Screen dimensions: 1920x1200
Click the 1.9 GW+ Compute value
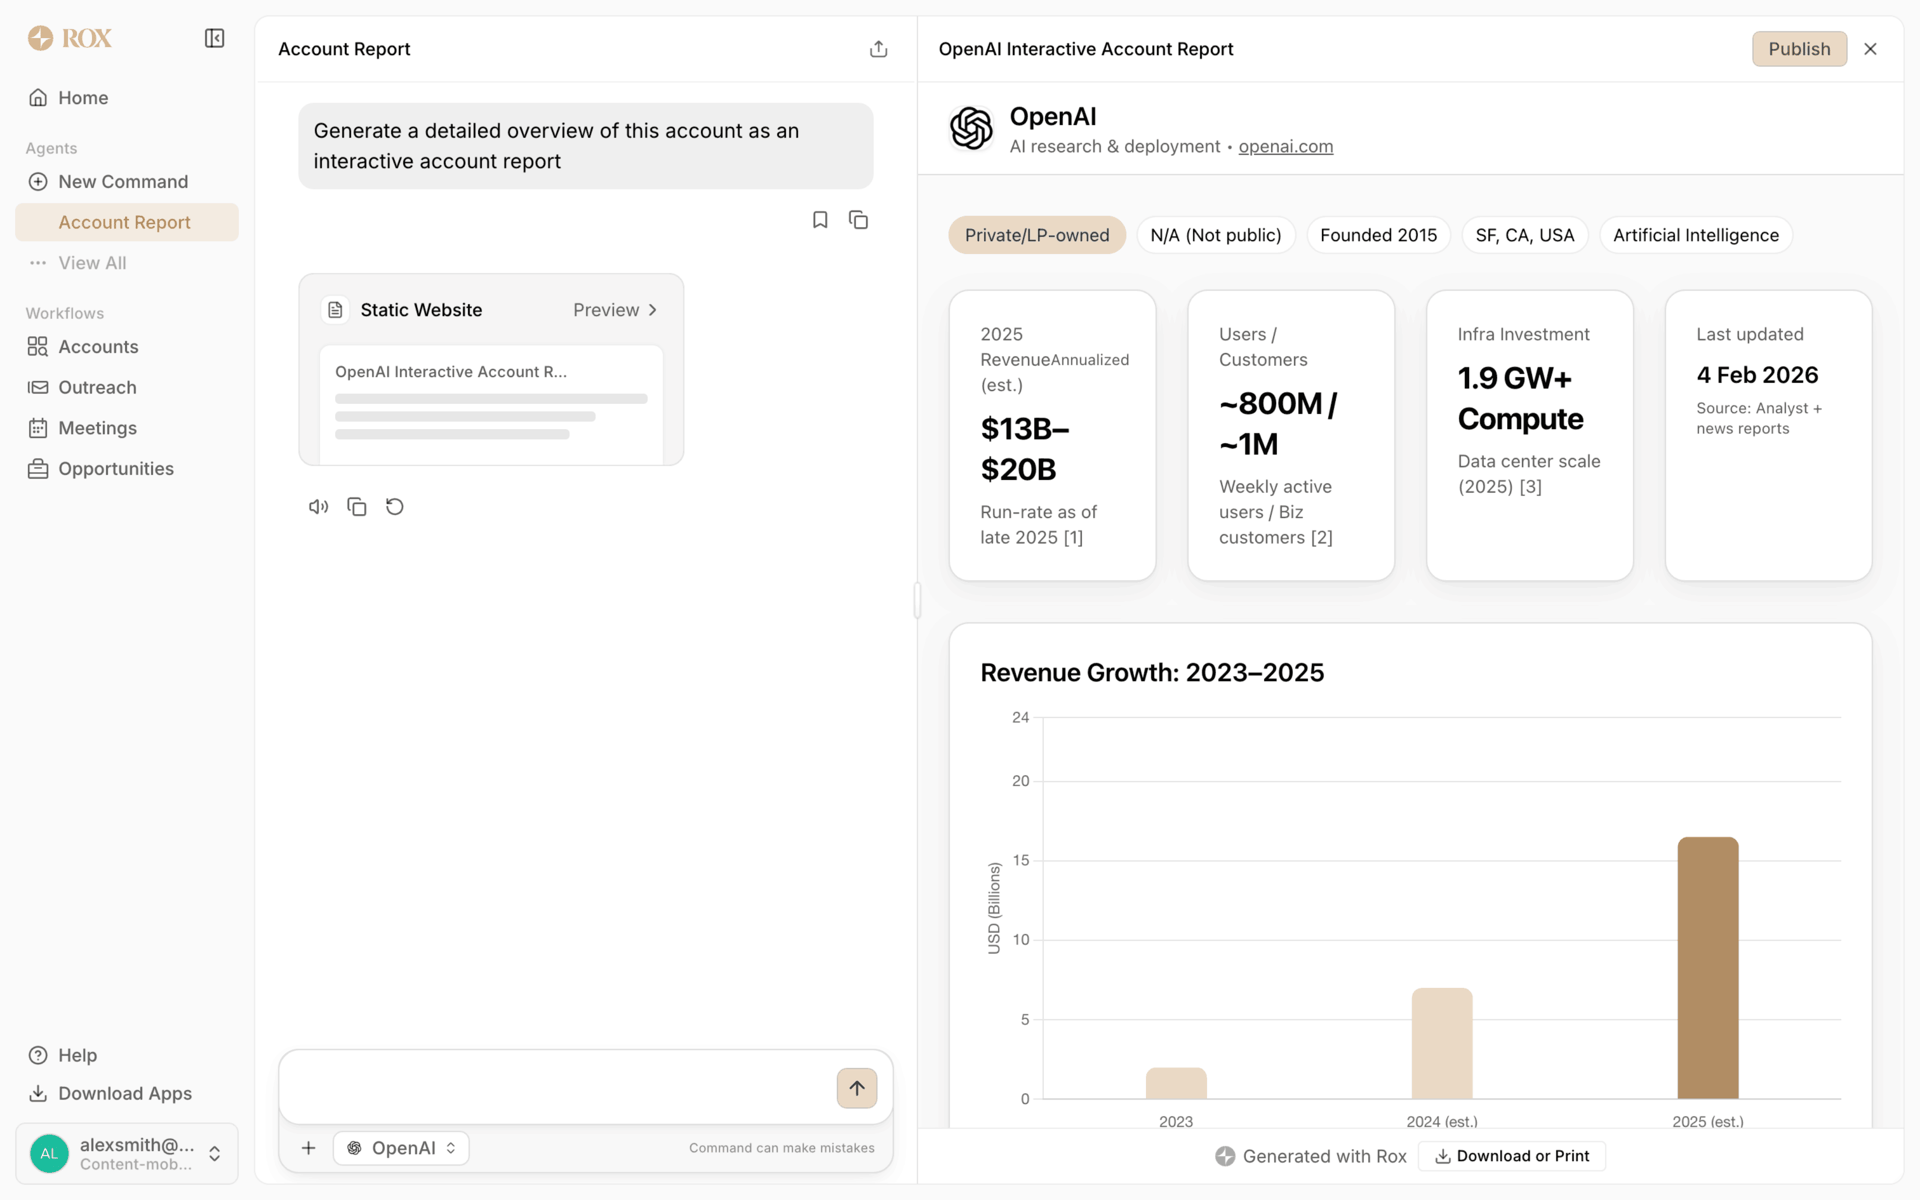pyautogui.click(x=1521, y=398)
